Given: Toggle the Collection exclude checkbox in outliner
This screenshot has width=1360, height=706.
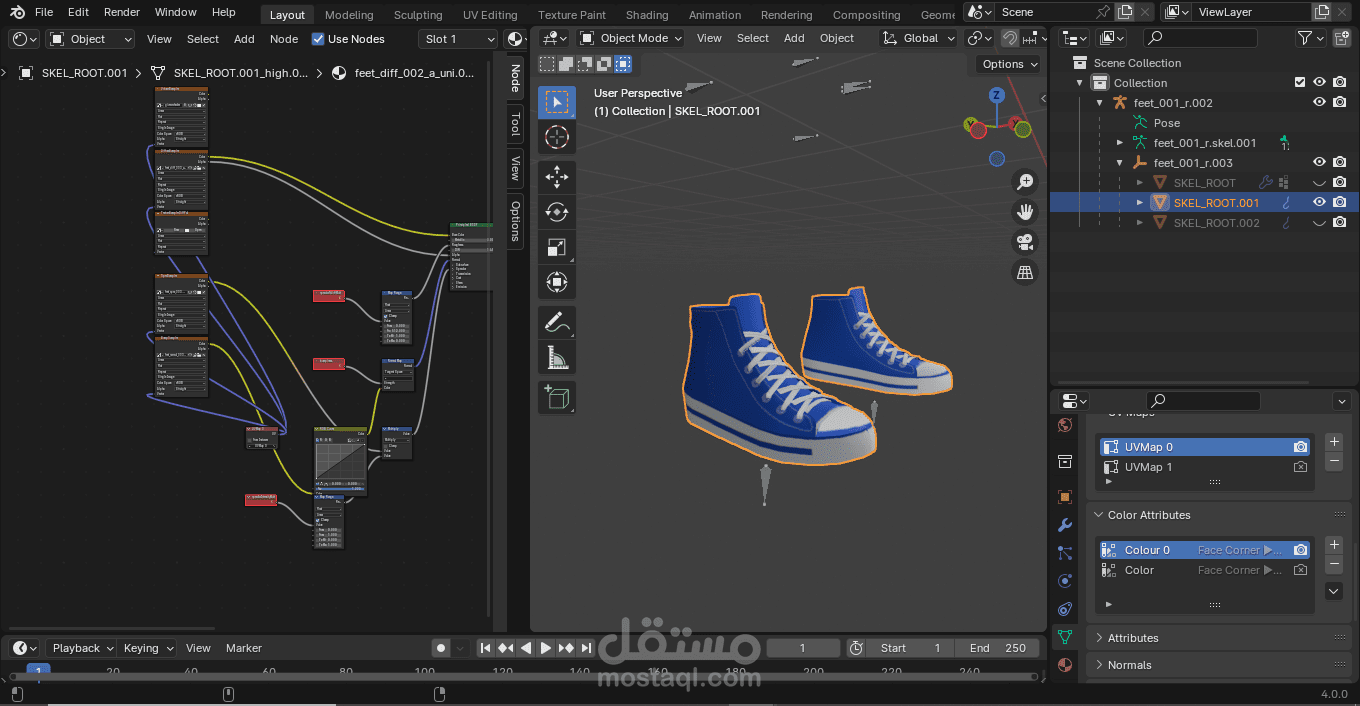Looking at the screenshot, I should tap(1300, 83).
